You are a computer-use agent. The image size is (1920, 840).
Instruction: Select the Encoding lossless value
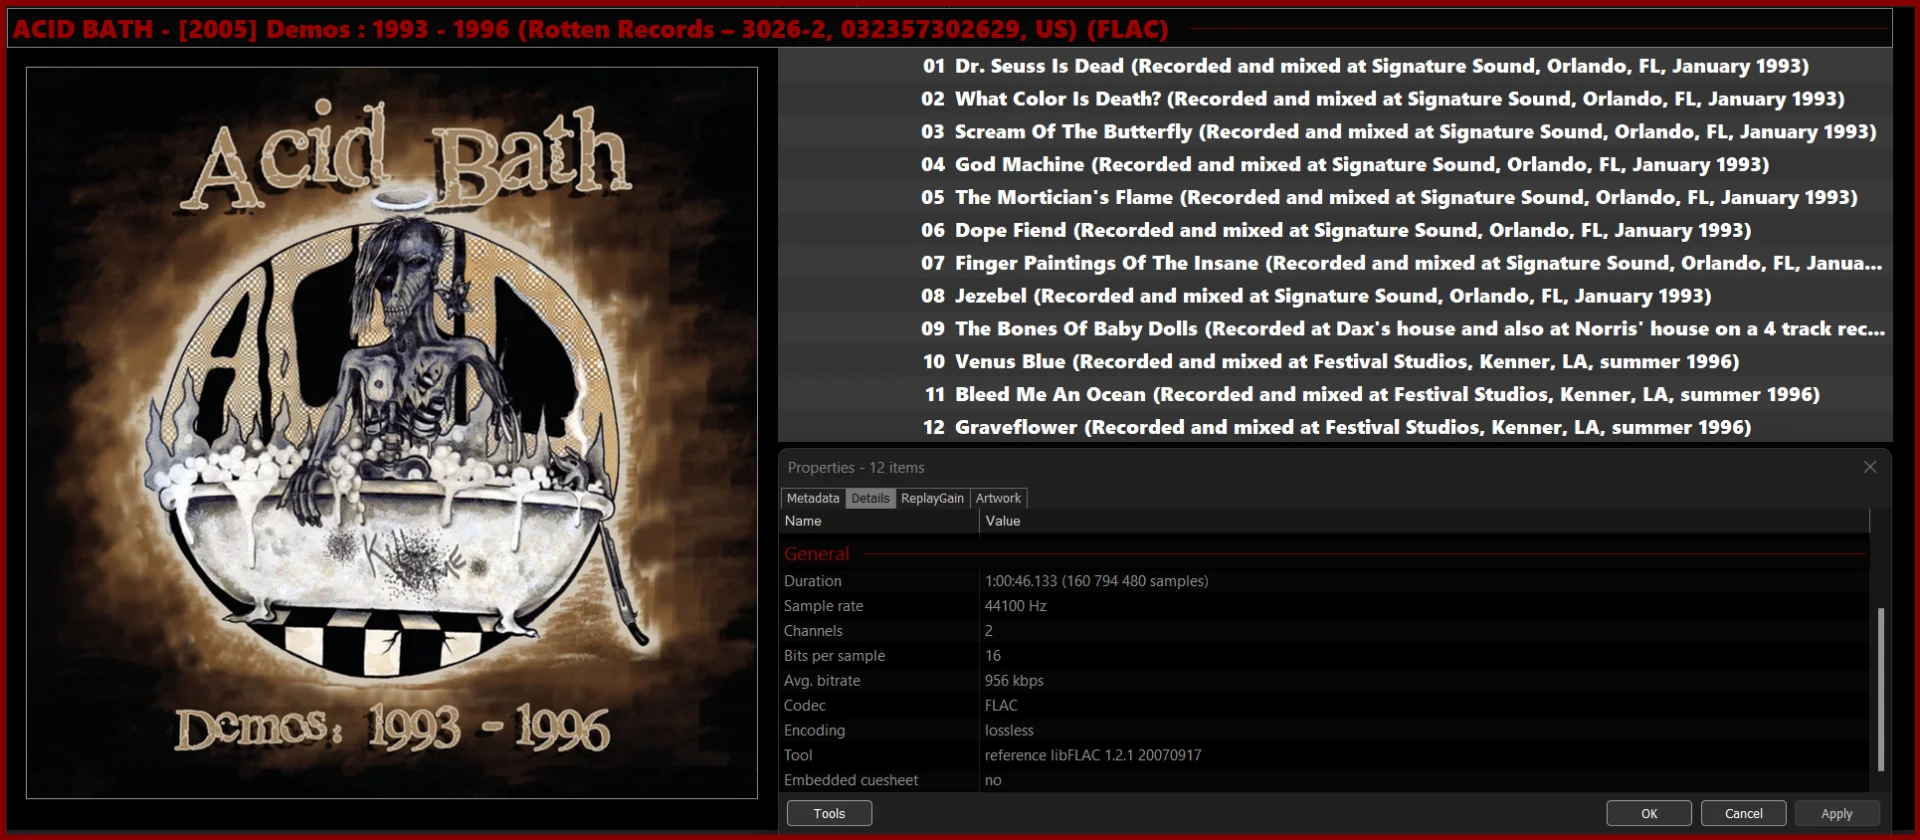(1009, 731)
